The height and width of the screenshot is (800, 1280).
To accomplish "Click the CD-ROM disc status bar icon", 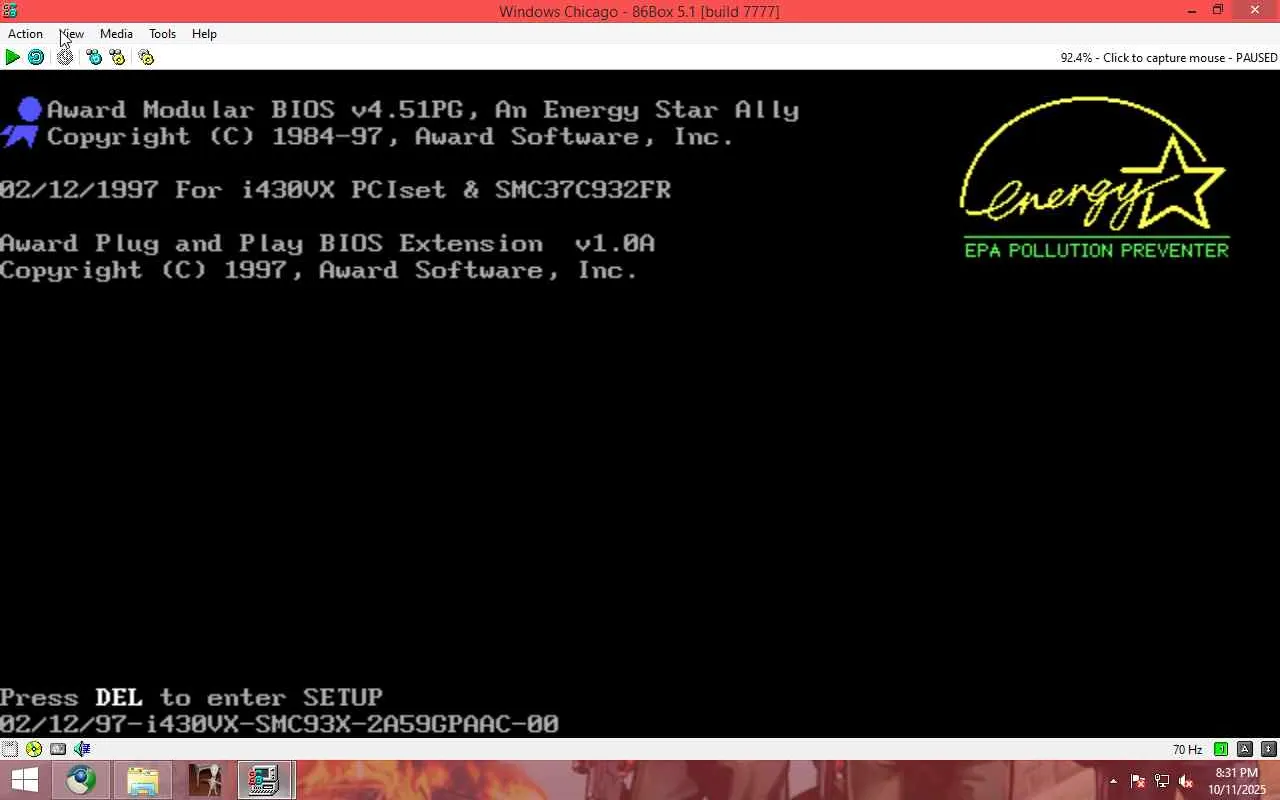I will pos(34,749).
